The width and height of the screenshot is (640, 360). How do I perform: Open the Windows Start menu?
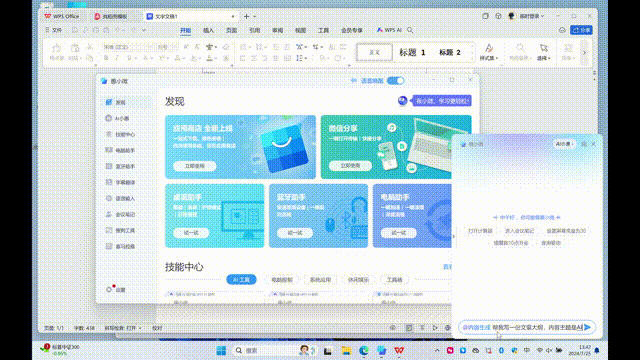[221, 351]
